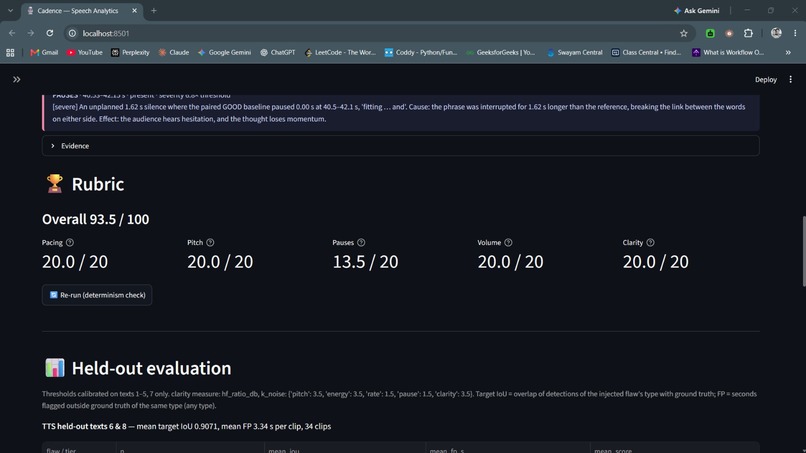Screen dimensions: 806x453
Task: Show help tooltip for Pacing metric
Action: pyautogui.click(x=70, y=242)
